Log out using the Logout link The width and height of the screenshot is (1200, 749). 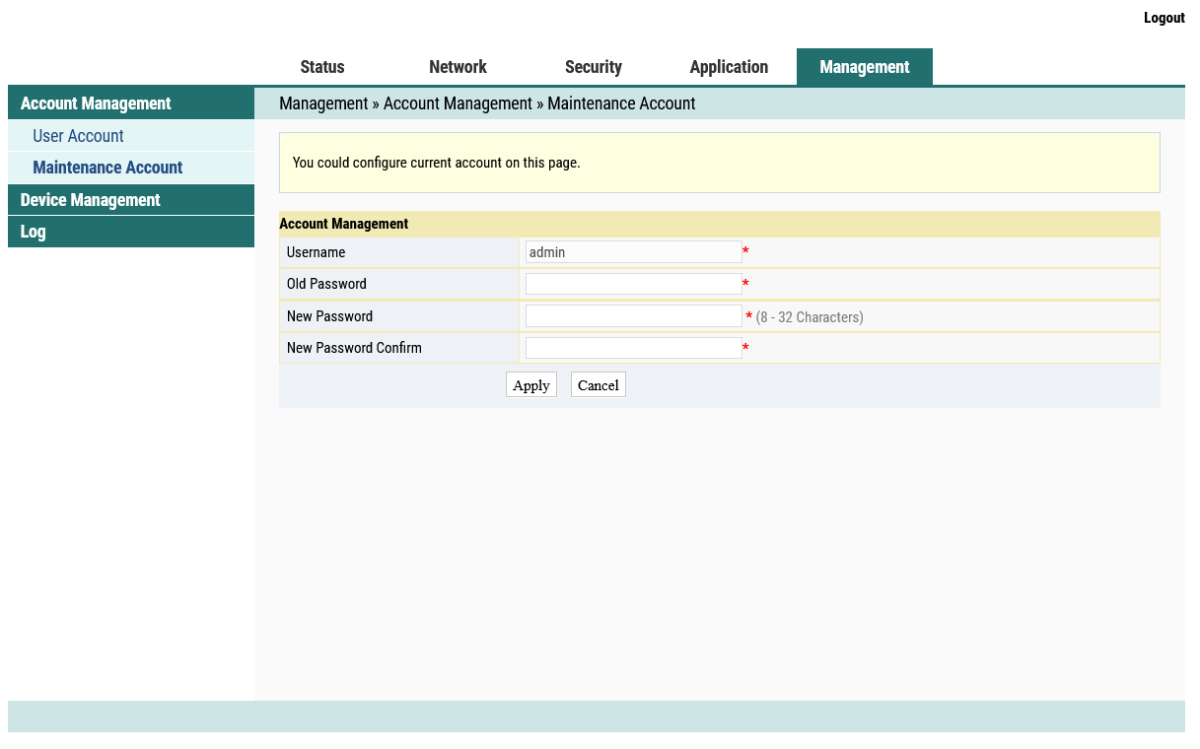tap(1163, 18)
